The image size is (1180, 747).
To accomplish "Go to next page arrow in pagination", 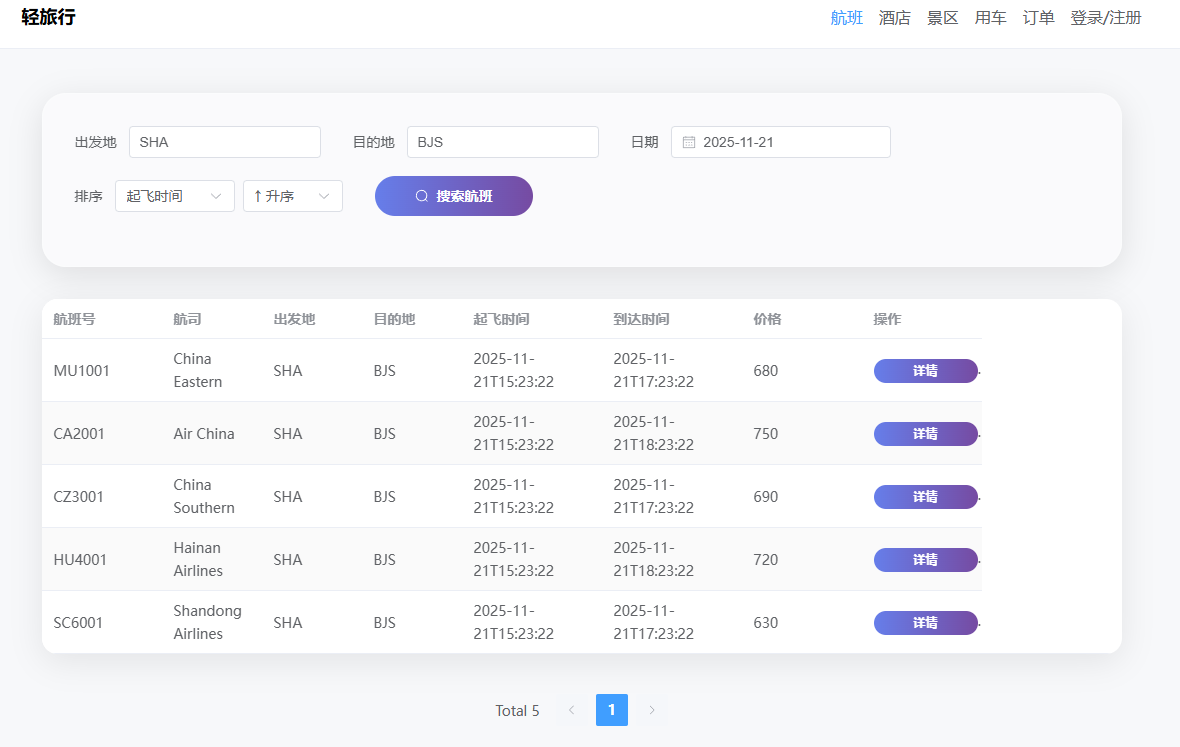I will pos(652,710).
